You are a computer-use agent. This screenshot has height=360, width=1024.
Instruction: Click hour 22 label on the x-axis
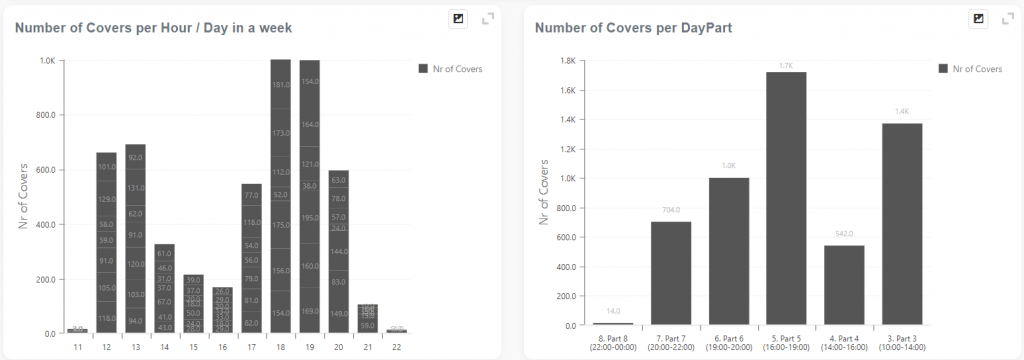pyautogui.click(x=396, y=347)
